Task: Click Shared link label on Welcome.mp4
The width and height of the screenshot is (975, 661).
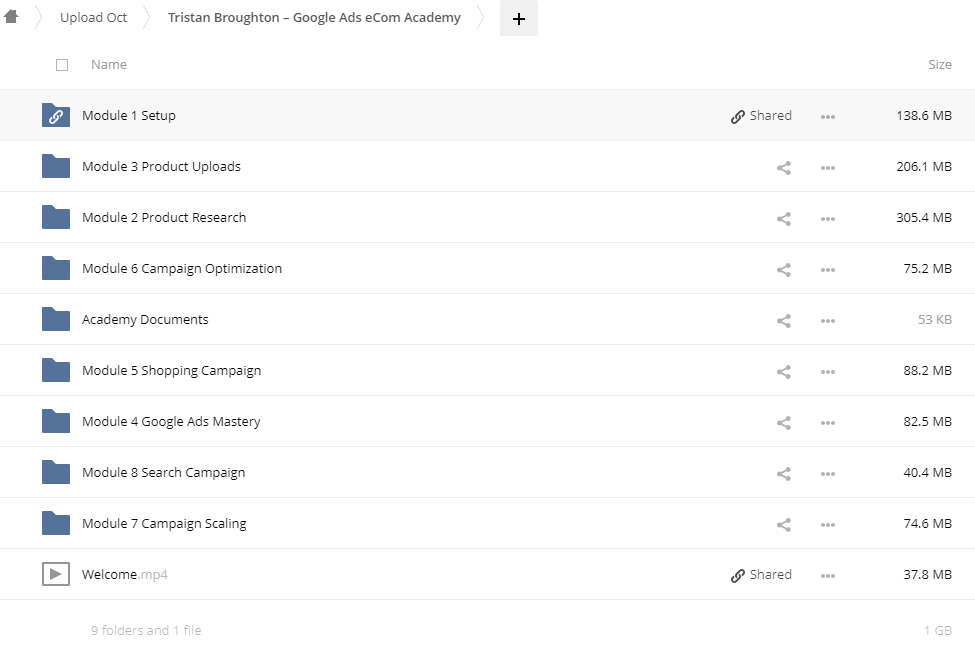Action: (x=761, y=575)
